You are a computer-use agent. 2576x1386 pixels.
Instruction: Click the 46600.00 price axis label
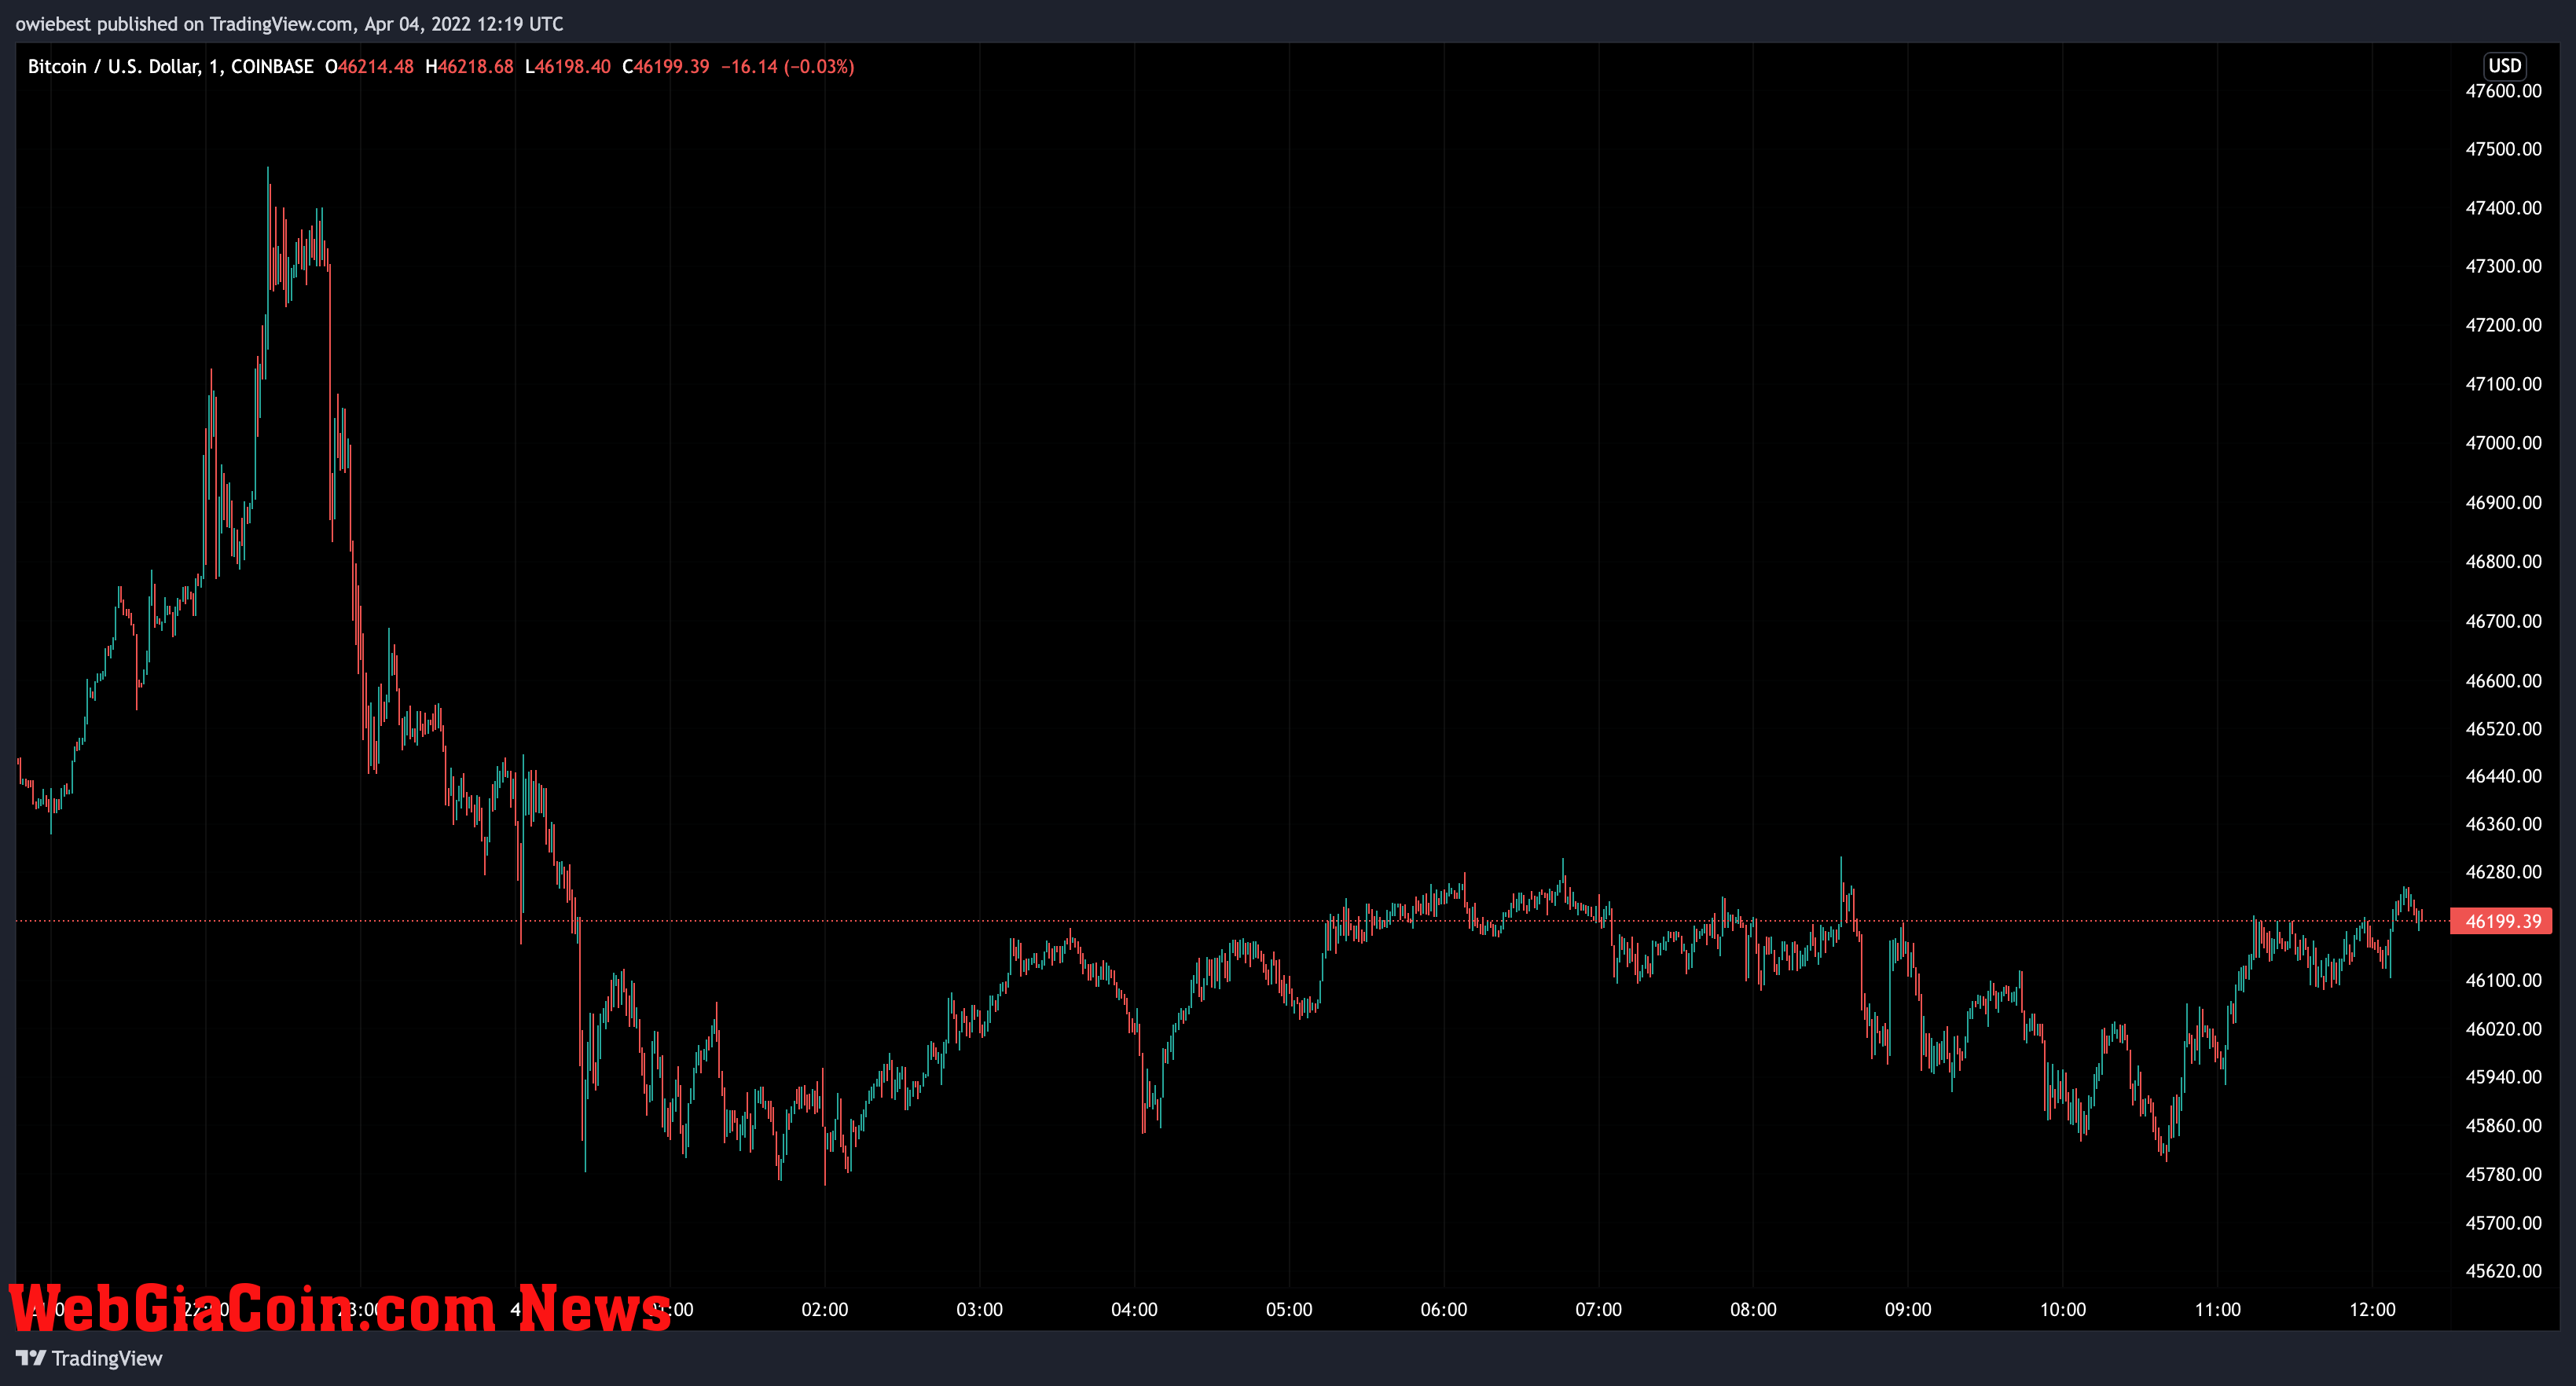2503,681
